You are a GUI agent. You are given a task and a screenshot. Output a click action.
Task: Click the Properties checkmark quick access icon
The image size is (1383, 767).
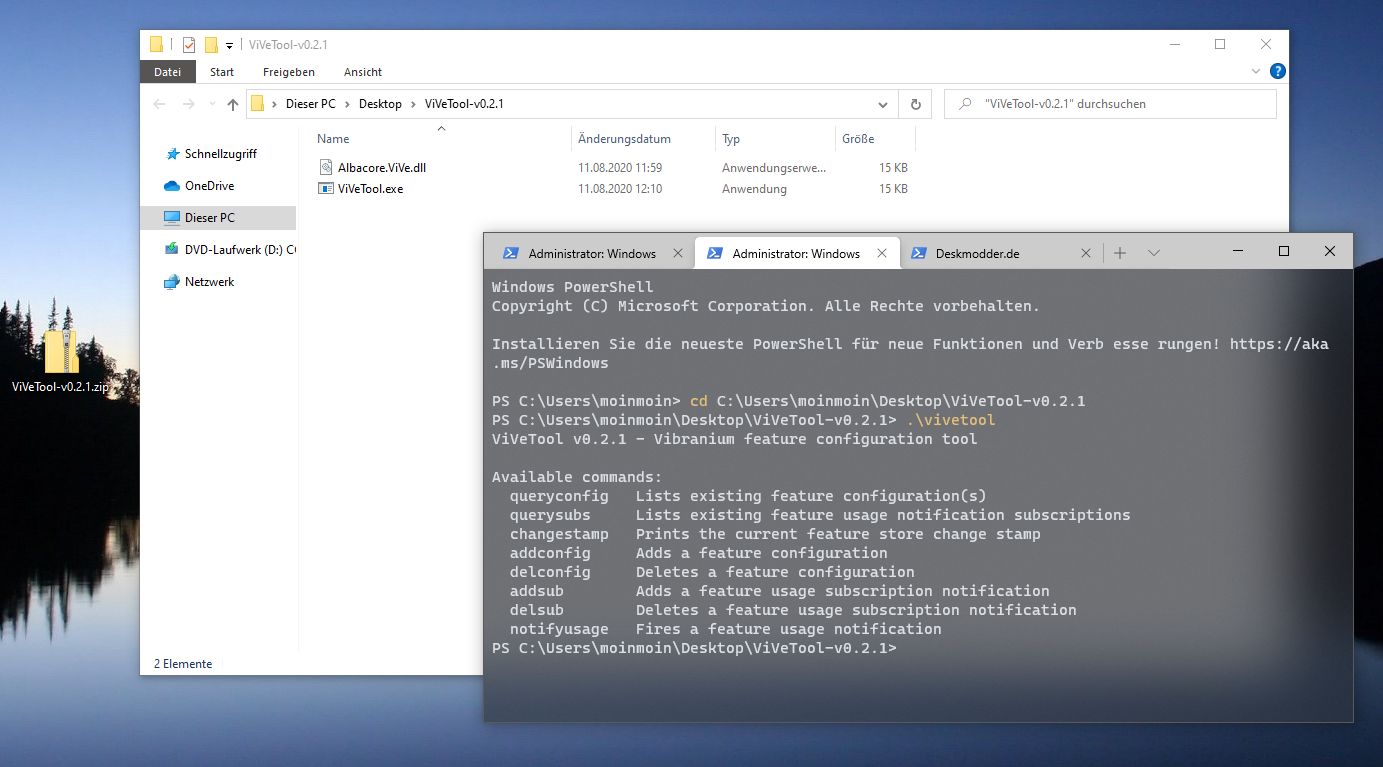pyautogui.click(x=188, y=45)
